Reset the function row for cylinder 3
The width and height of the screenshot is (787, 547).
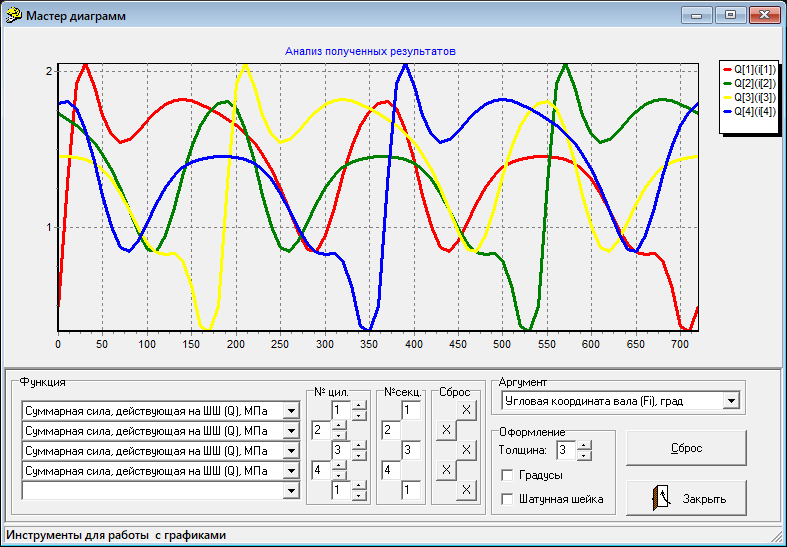point(466,450)
